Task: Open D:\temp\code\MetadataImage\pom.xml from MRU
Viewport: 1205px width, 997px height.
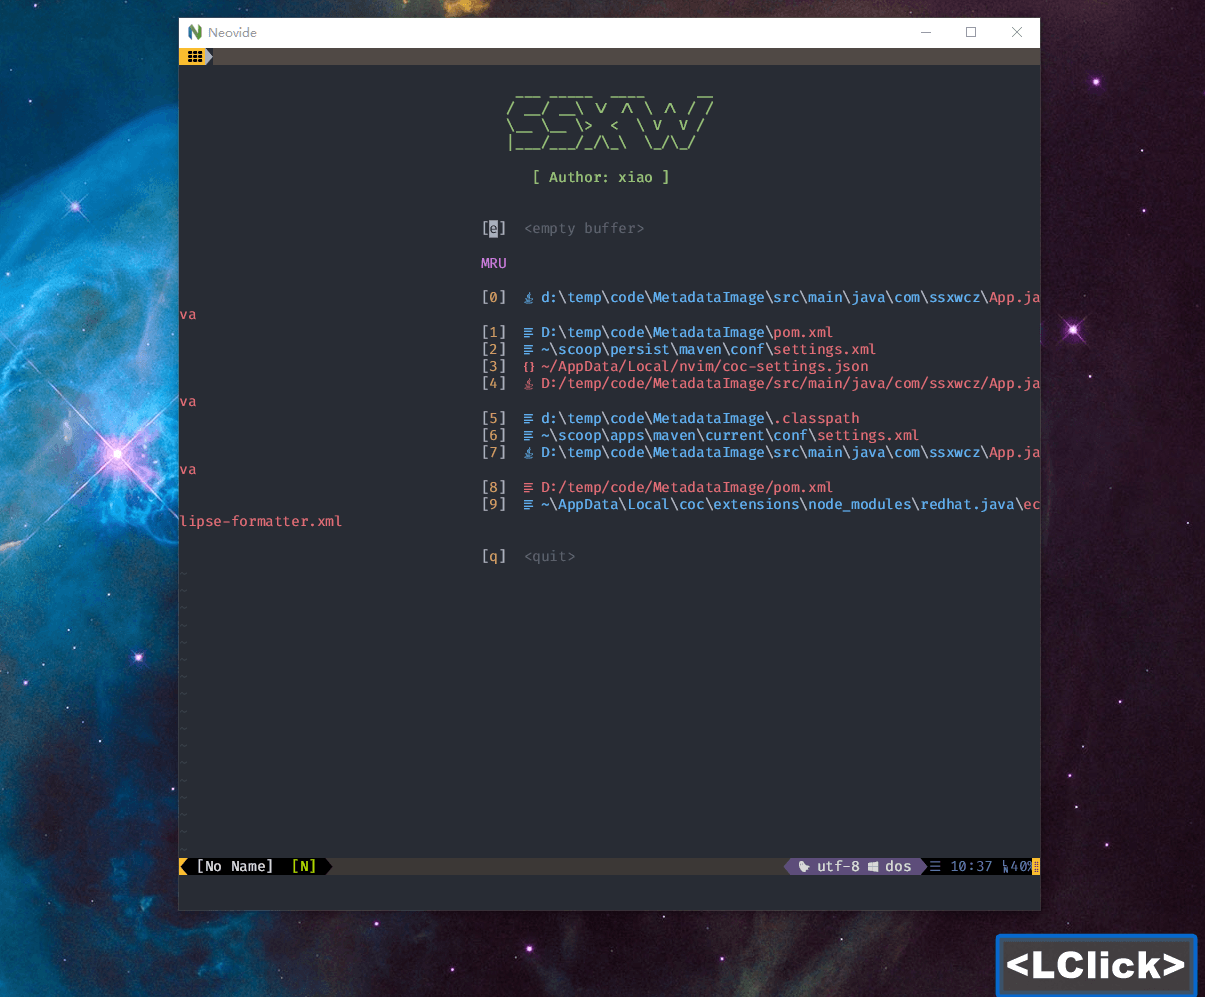Action: tap(687, 332)
